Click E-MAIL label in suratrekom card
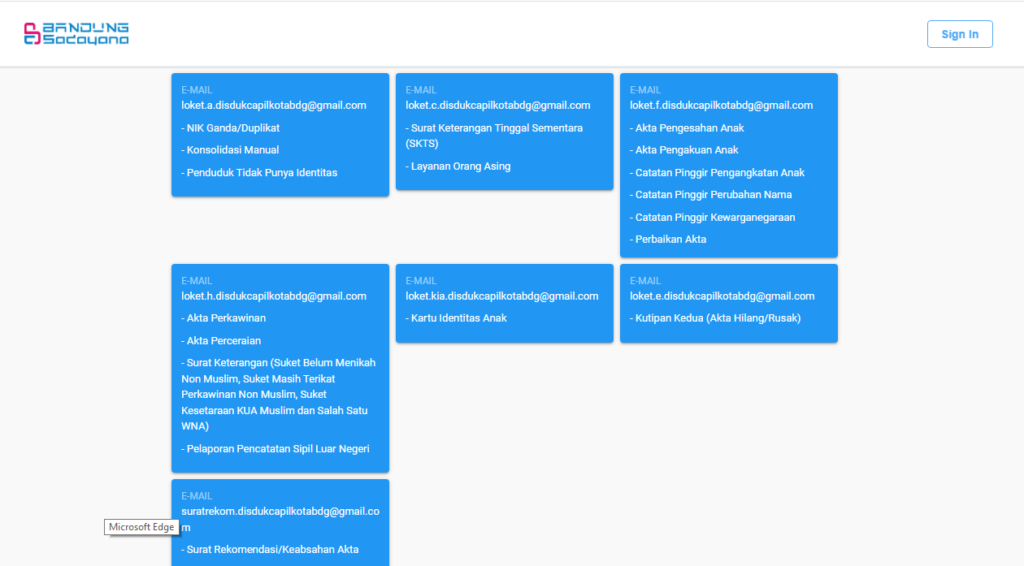 [x=197, y=496]
